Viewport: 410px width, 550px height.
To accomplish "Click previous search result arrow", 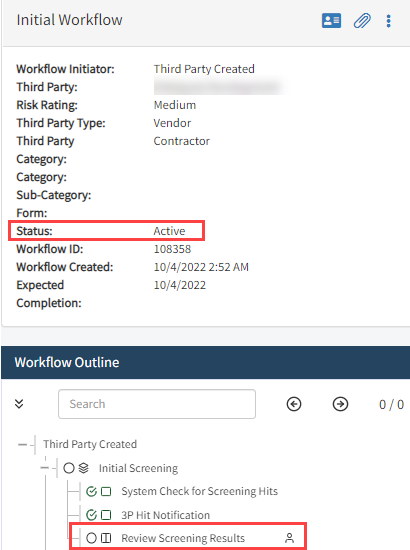I will (294, 404).
